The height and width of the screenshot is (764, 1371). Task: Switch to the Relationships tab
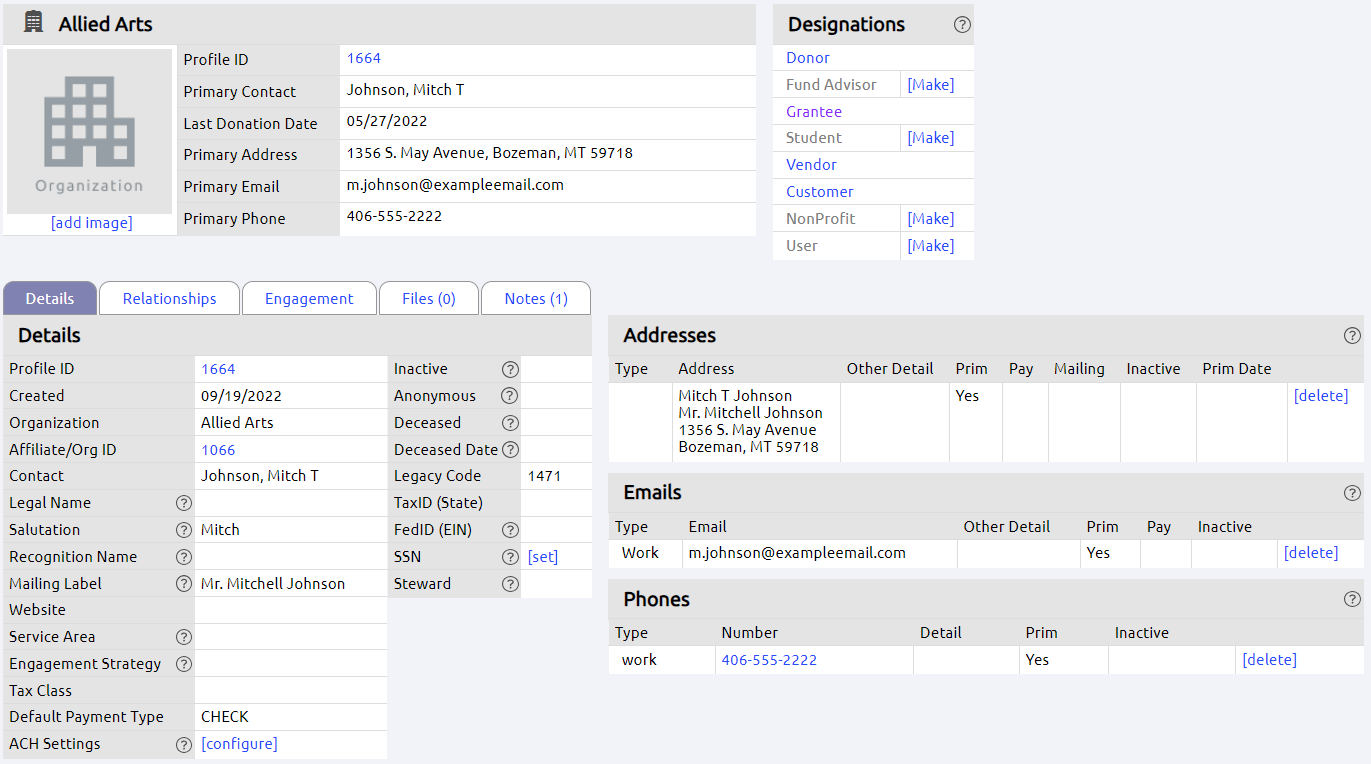[168, 297]
